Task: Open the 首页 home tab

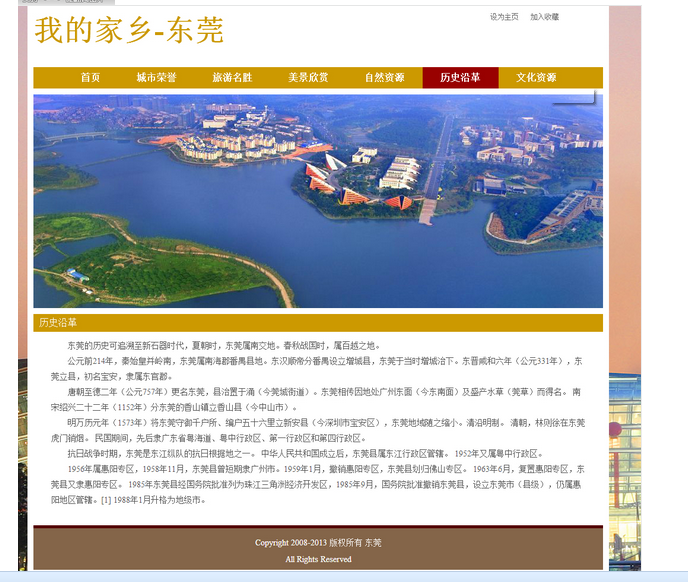Action: [90, 78]
